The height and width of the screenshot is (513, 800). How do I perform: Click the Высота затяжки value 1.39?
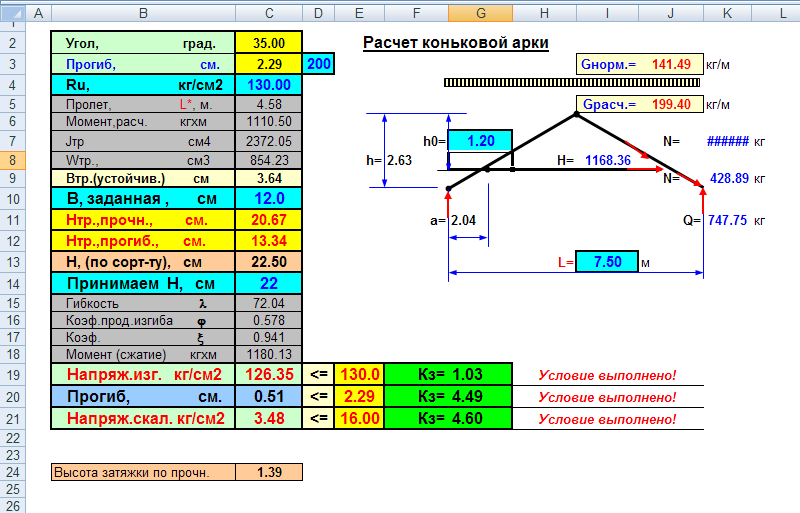(269, 472)
